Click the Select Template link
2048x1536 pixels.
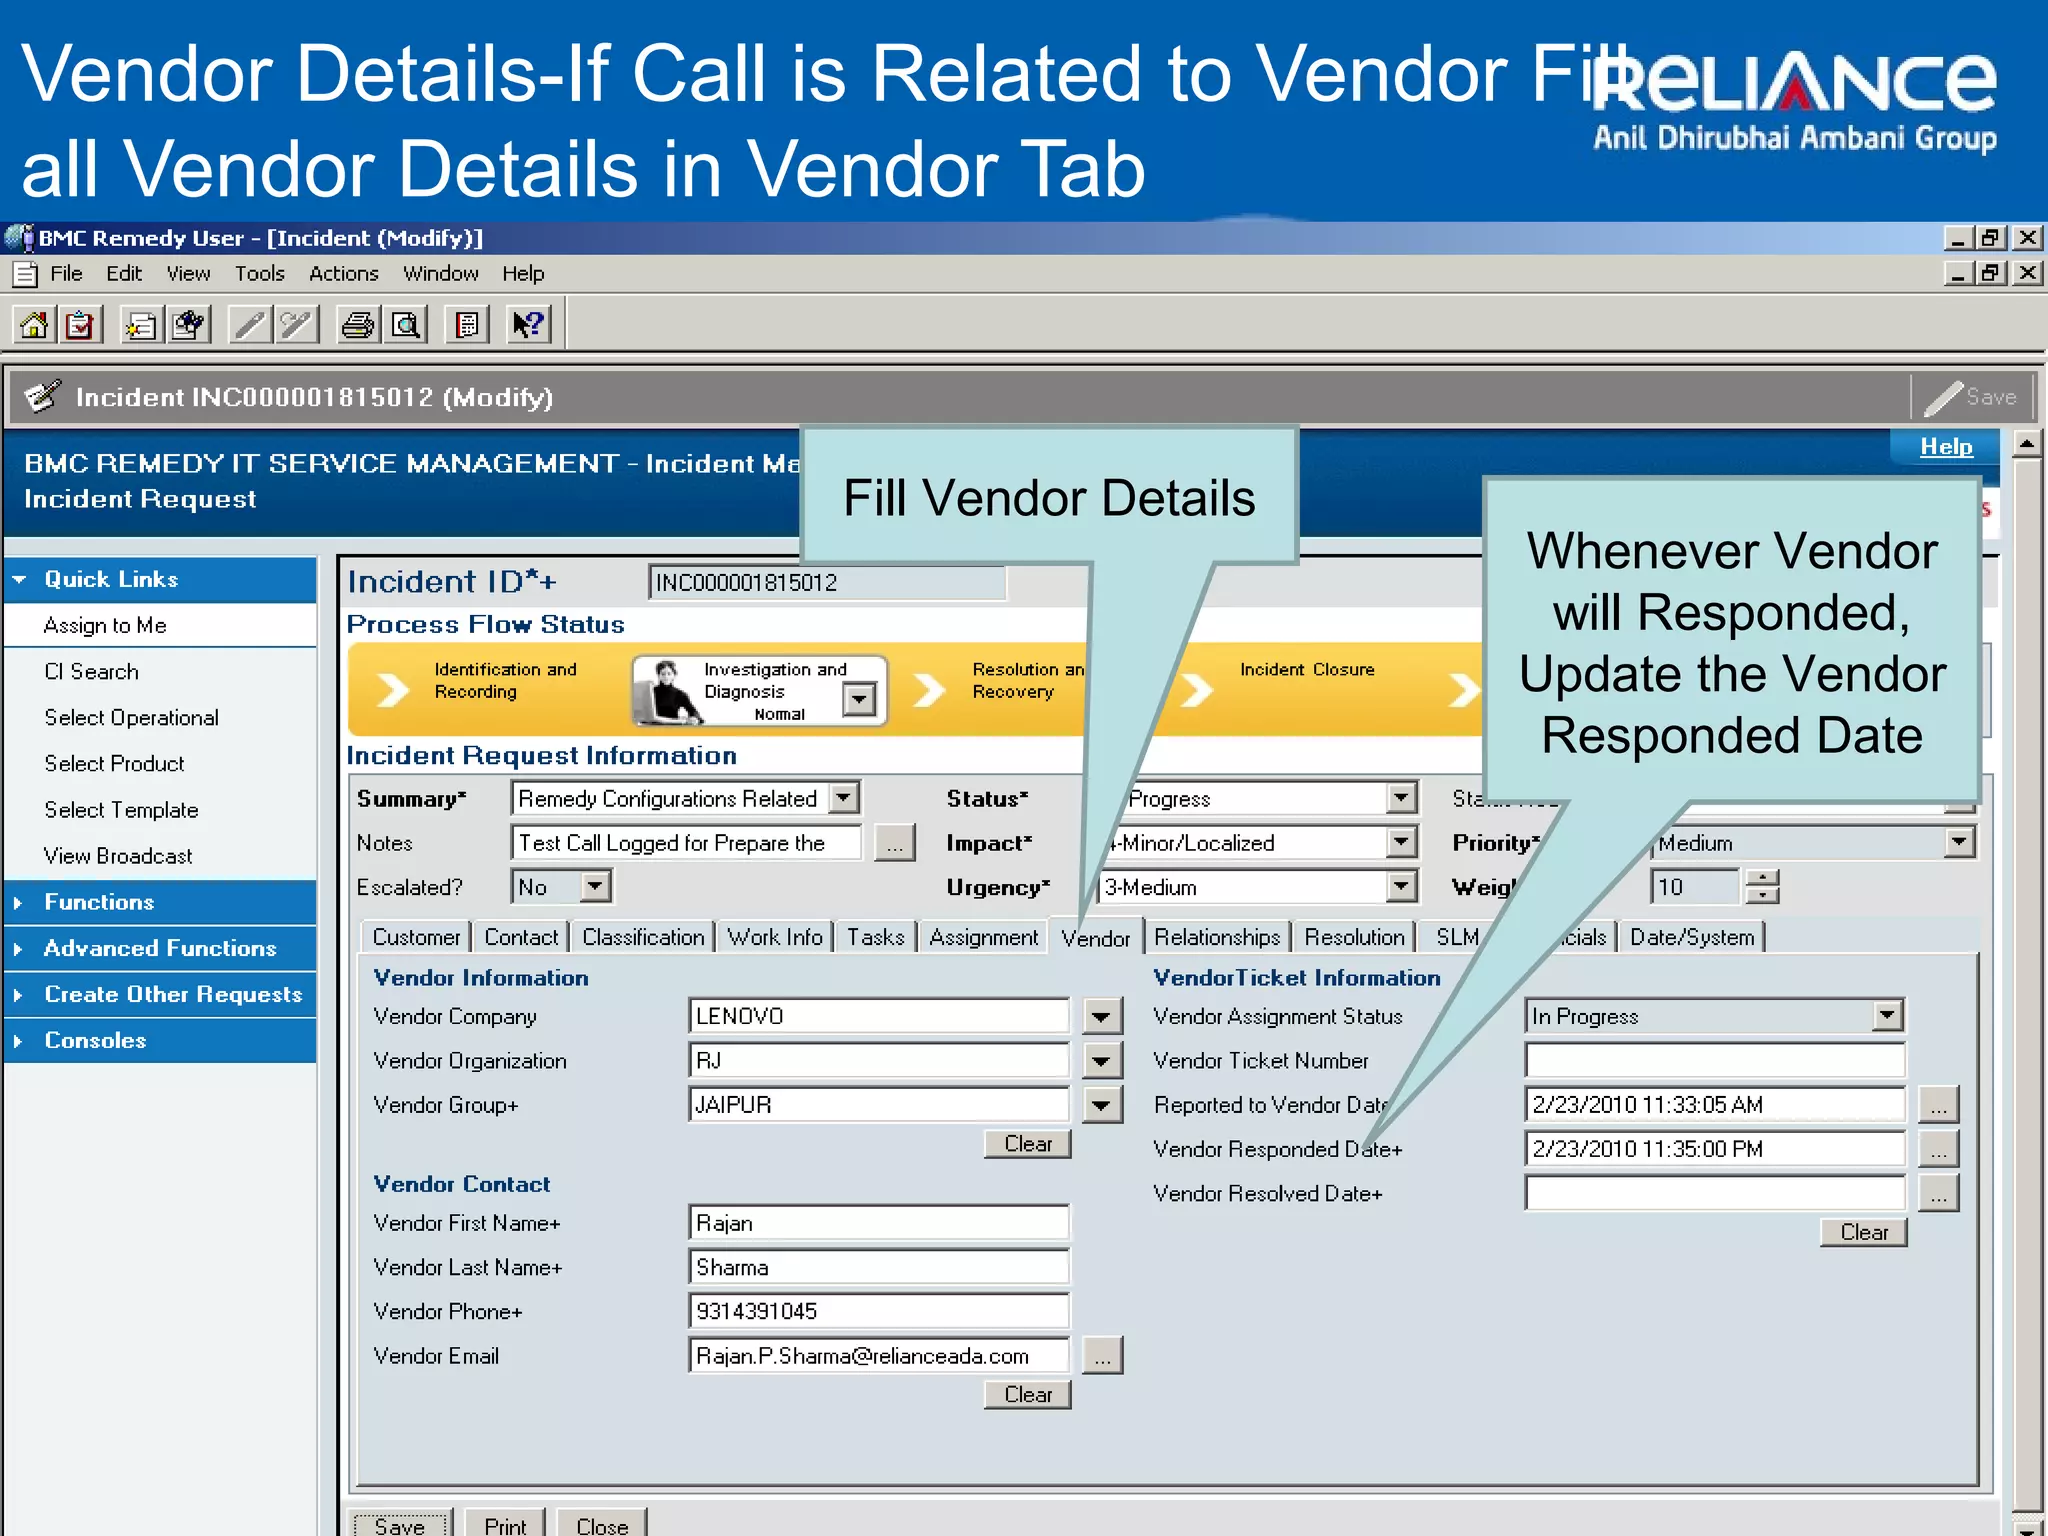122,810
